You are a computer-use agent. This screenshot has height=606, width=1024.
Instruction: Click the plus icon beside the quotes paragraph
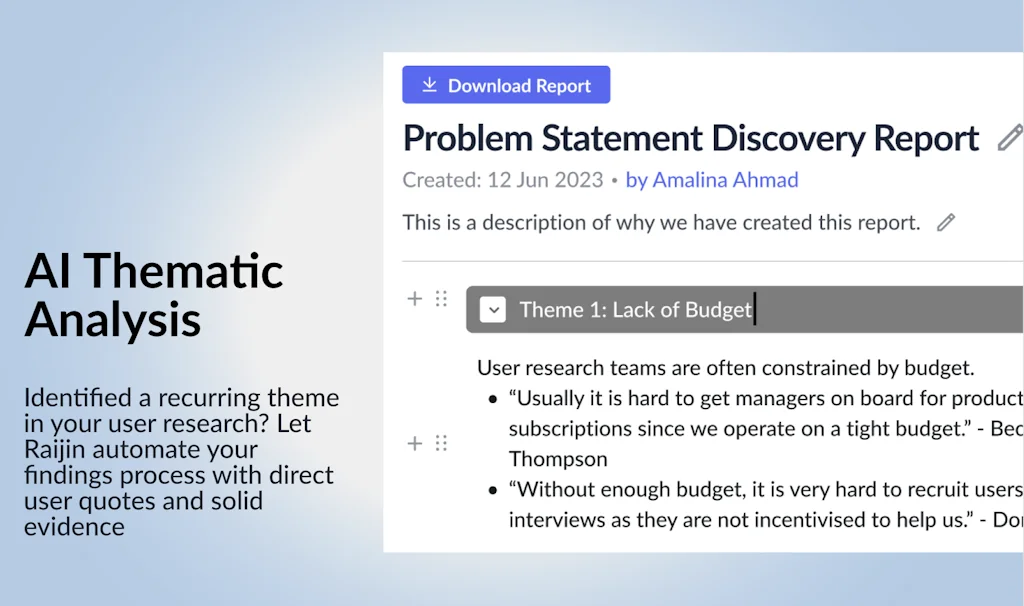pos(415,443)
